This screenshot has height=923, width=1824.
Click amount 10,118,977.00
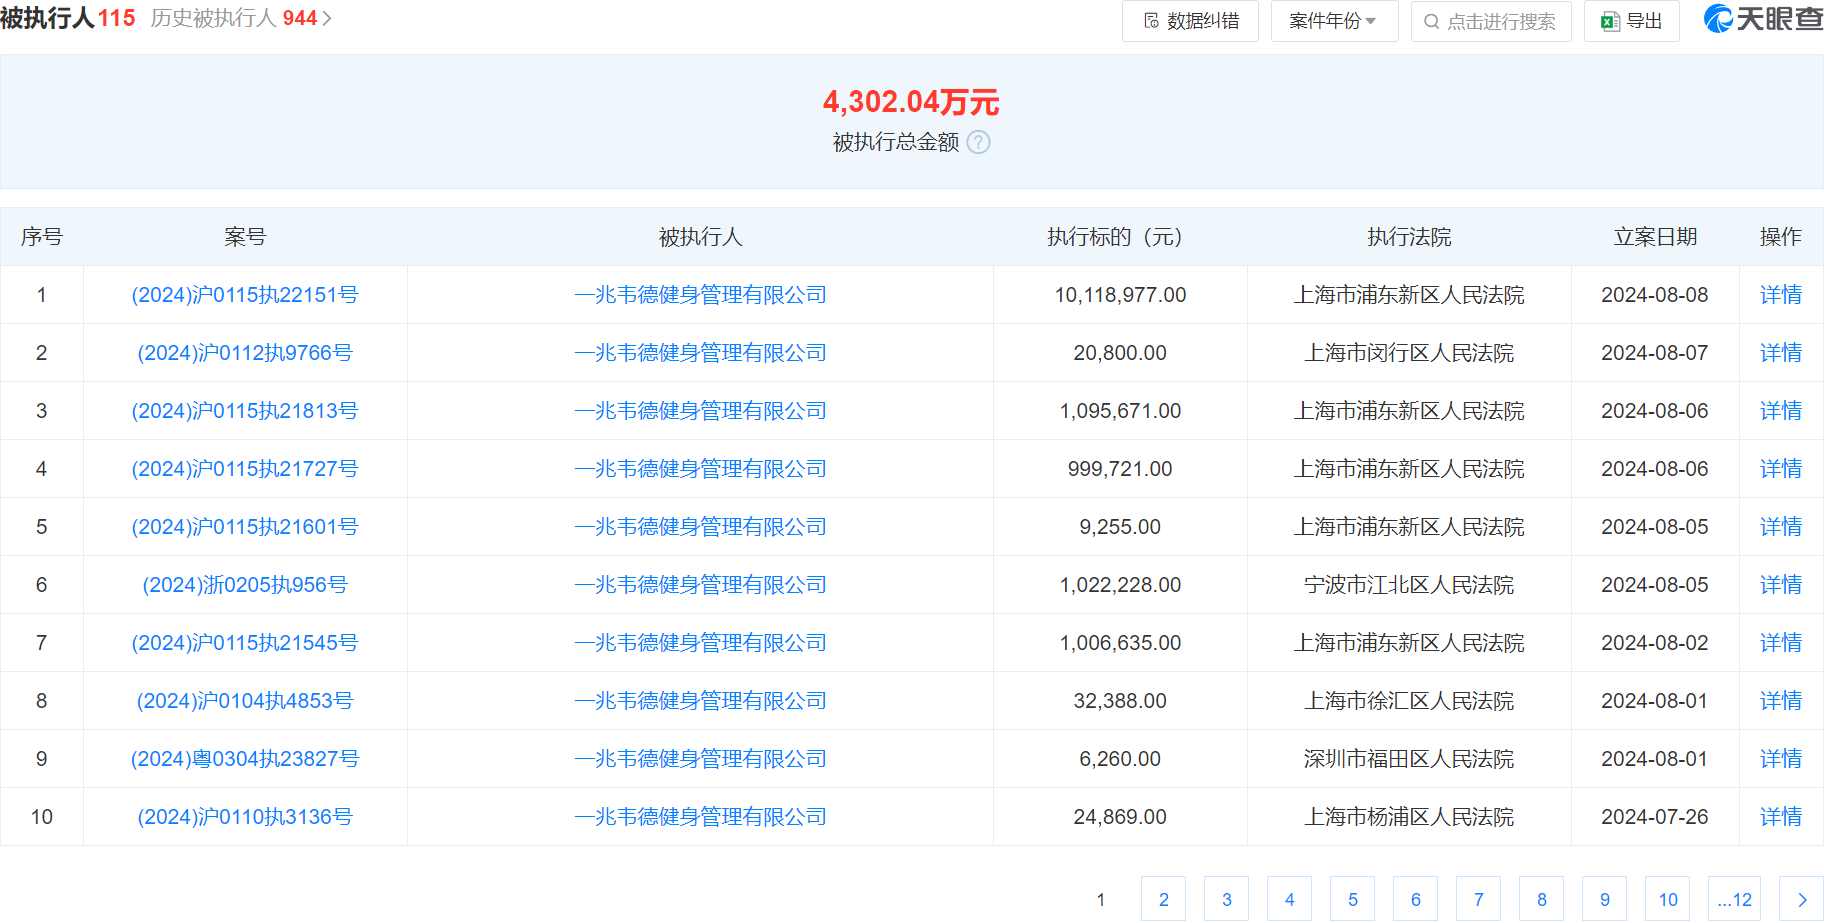point(1120,295)
